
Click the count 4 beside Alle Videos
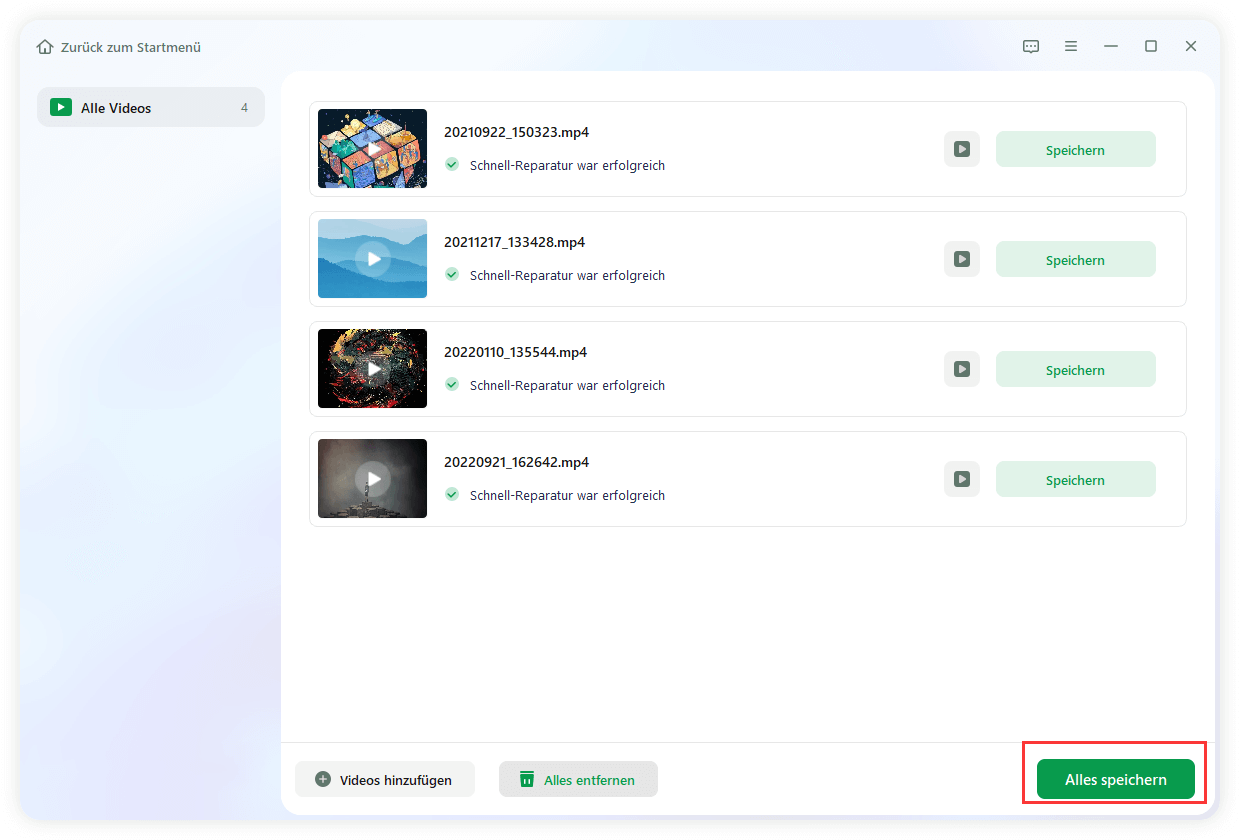click(x=244, y=107)
